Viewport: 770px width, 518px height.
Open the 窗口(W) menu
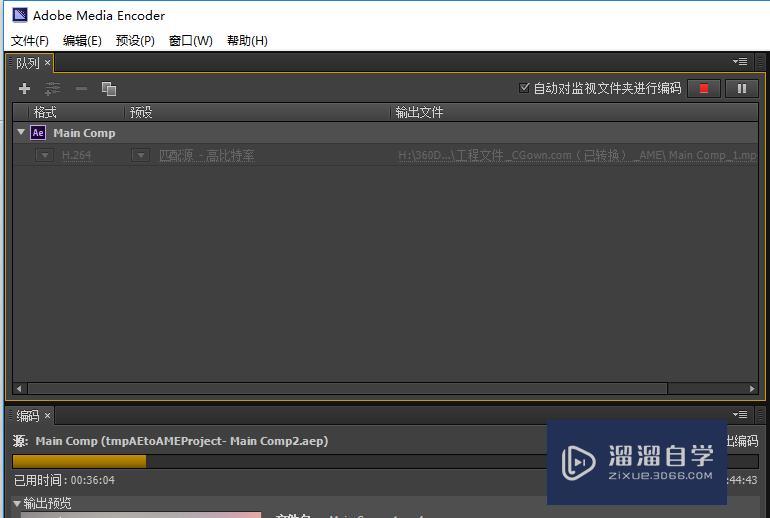coord(191,41)
